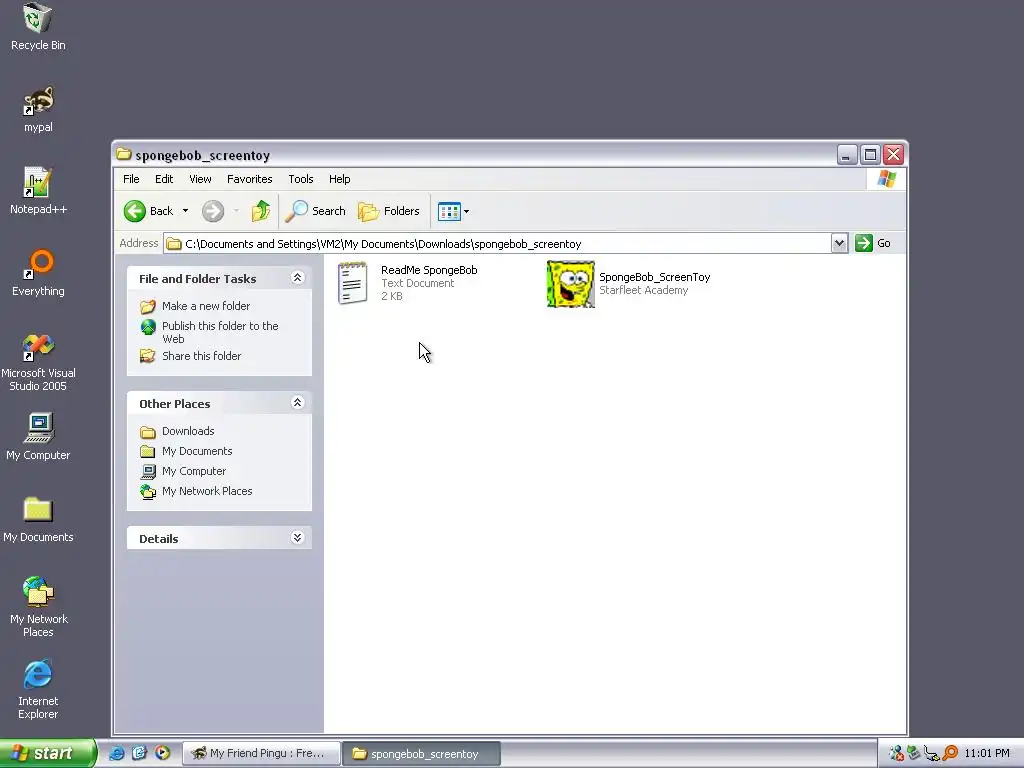Go to My Computer in Other Places
1024x768 pixels.
[194, 471]
